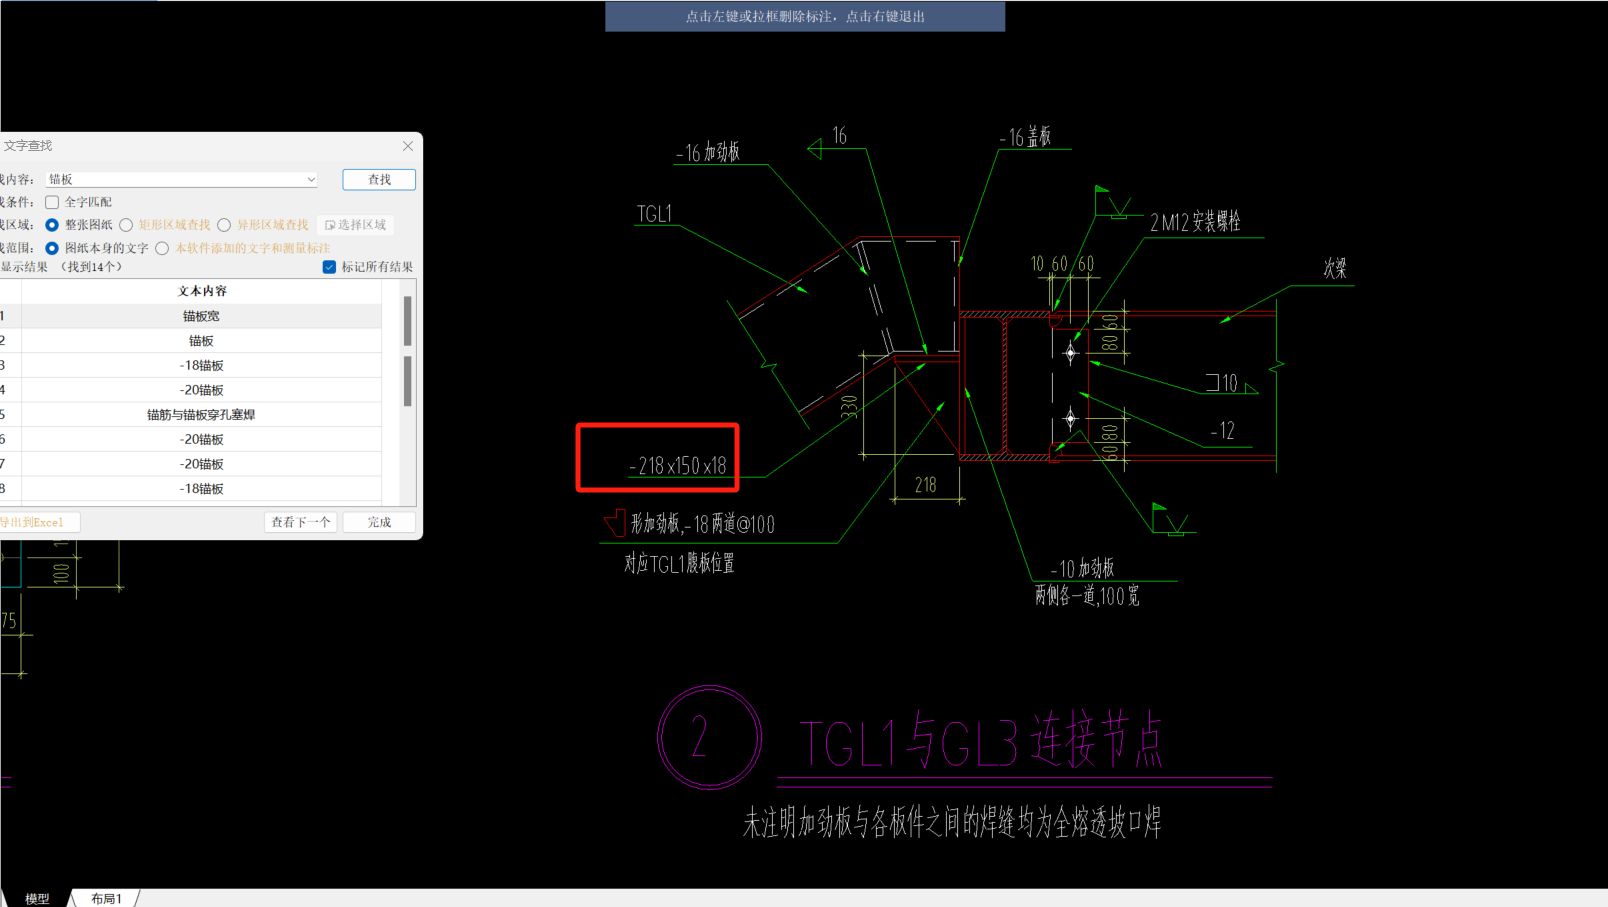The width and height of the screenshot is (1608, 907).
Task: Select result row 5 锚筋与锚板穿孔塞焊
Action: tap(202, 414)
